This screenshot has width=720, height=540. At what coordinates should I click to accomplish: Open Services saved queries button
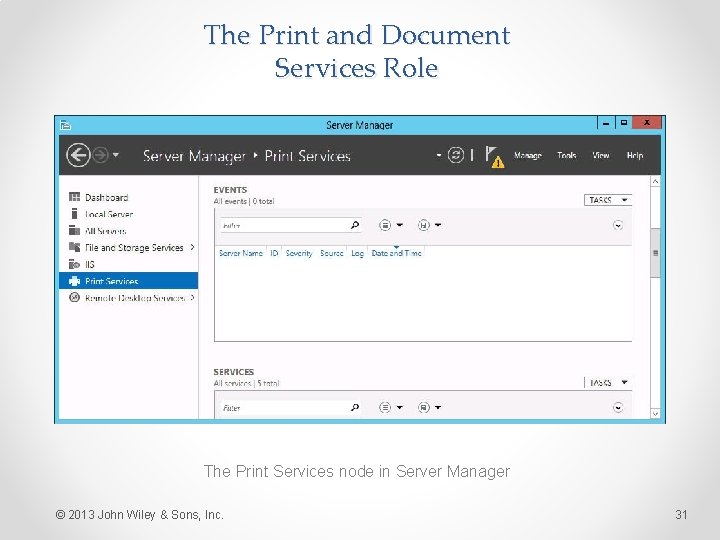(x=429, y=407)
